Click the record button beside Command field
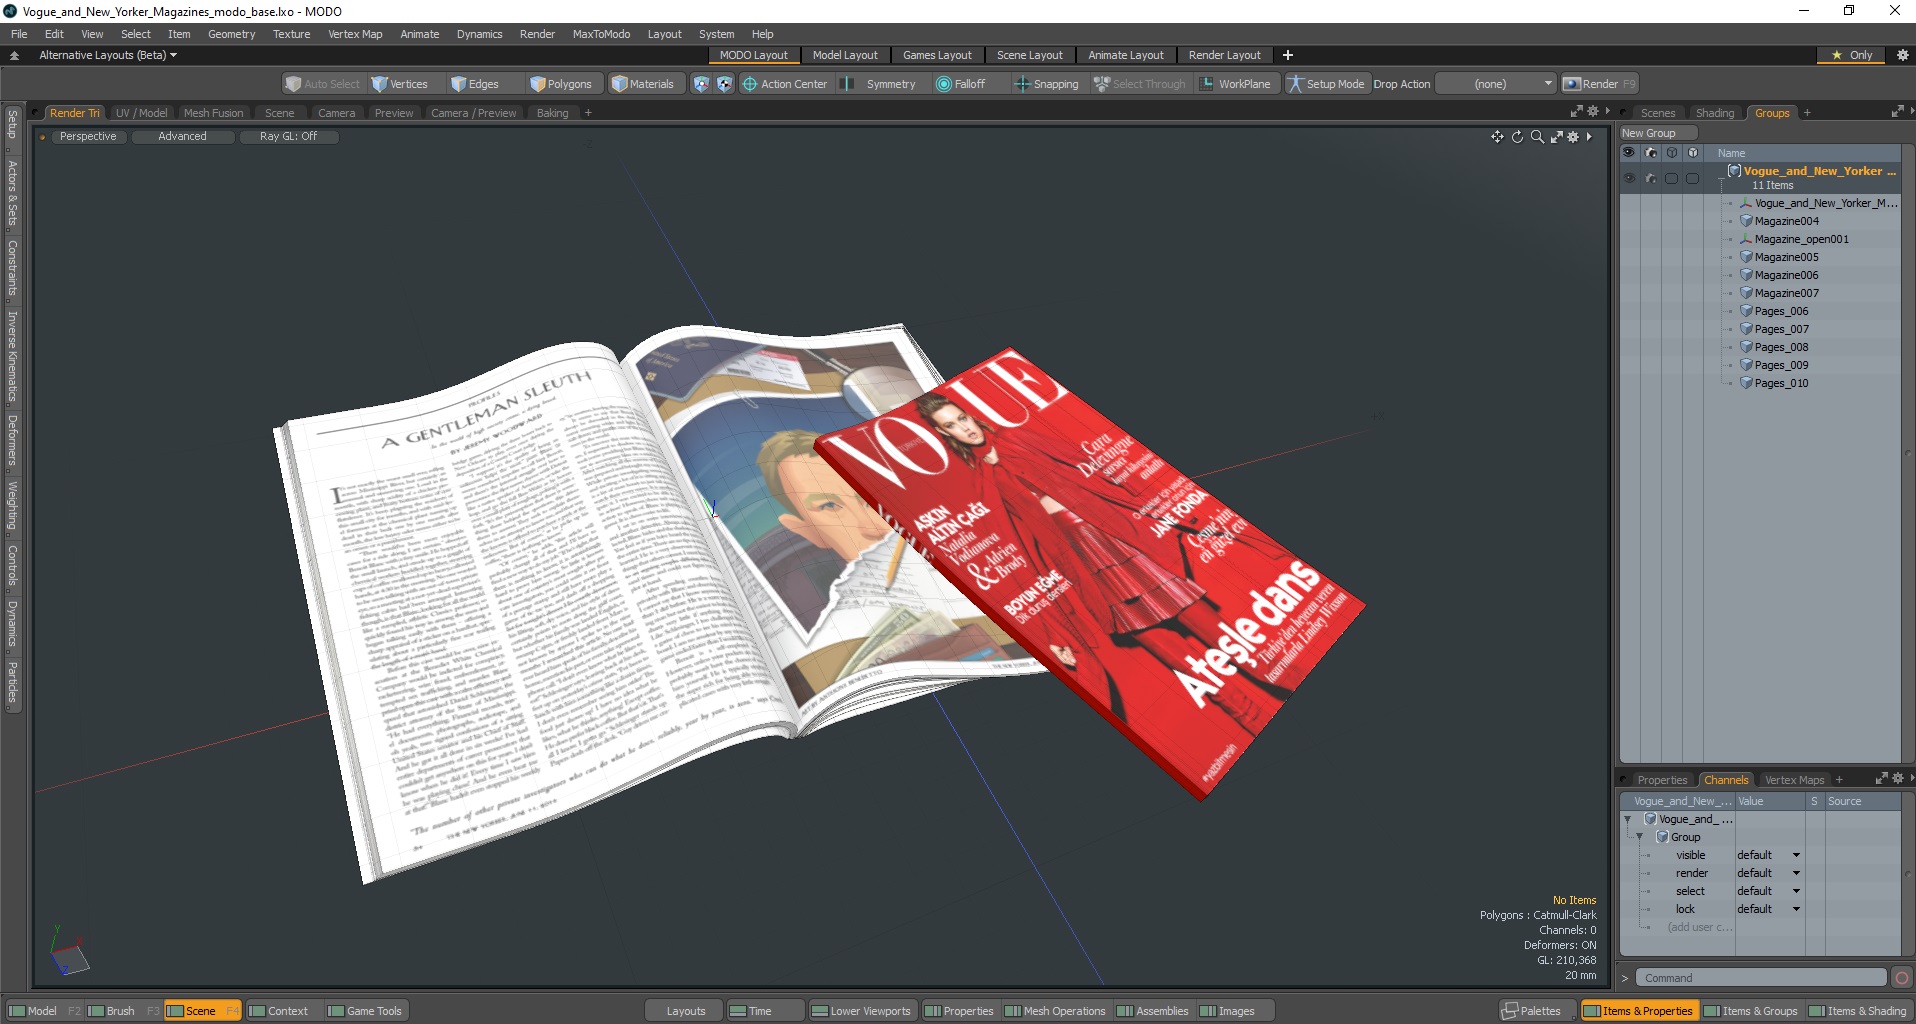 click(1902, 978)
